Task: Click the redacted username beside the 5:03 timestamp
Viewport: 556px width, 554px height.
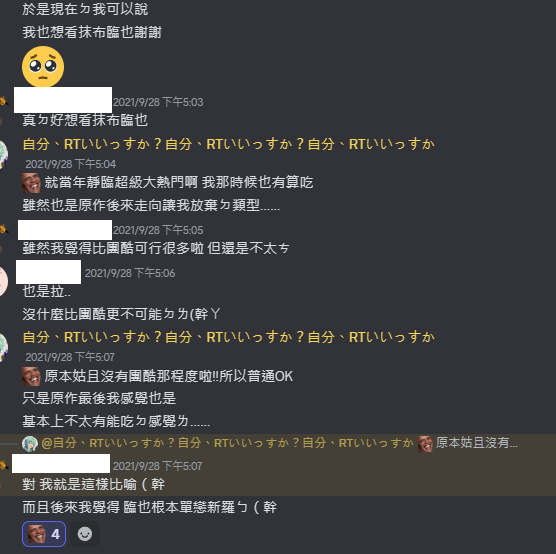Action: pyautogui.click(x=63, y=100)
